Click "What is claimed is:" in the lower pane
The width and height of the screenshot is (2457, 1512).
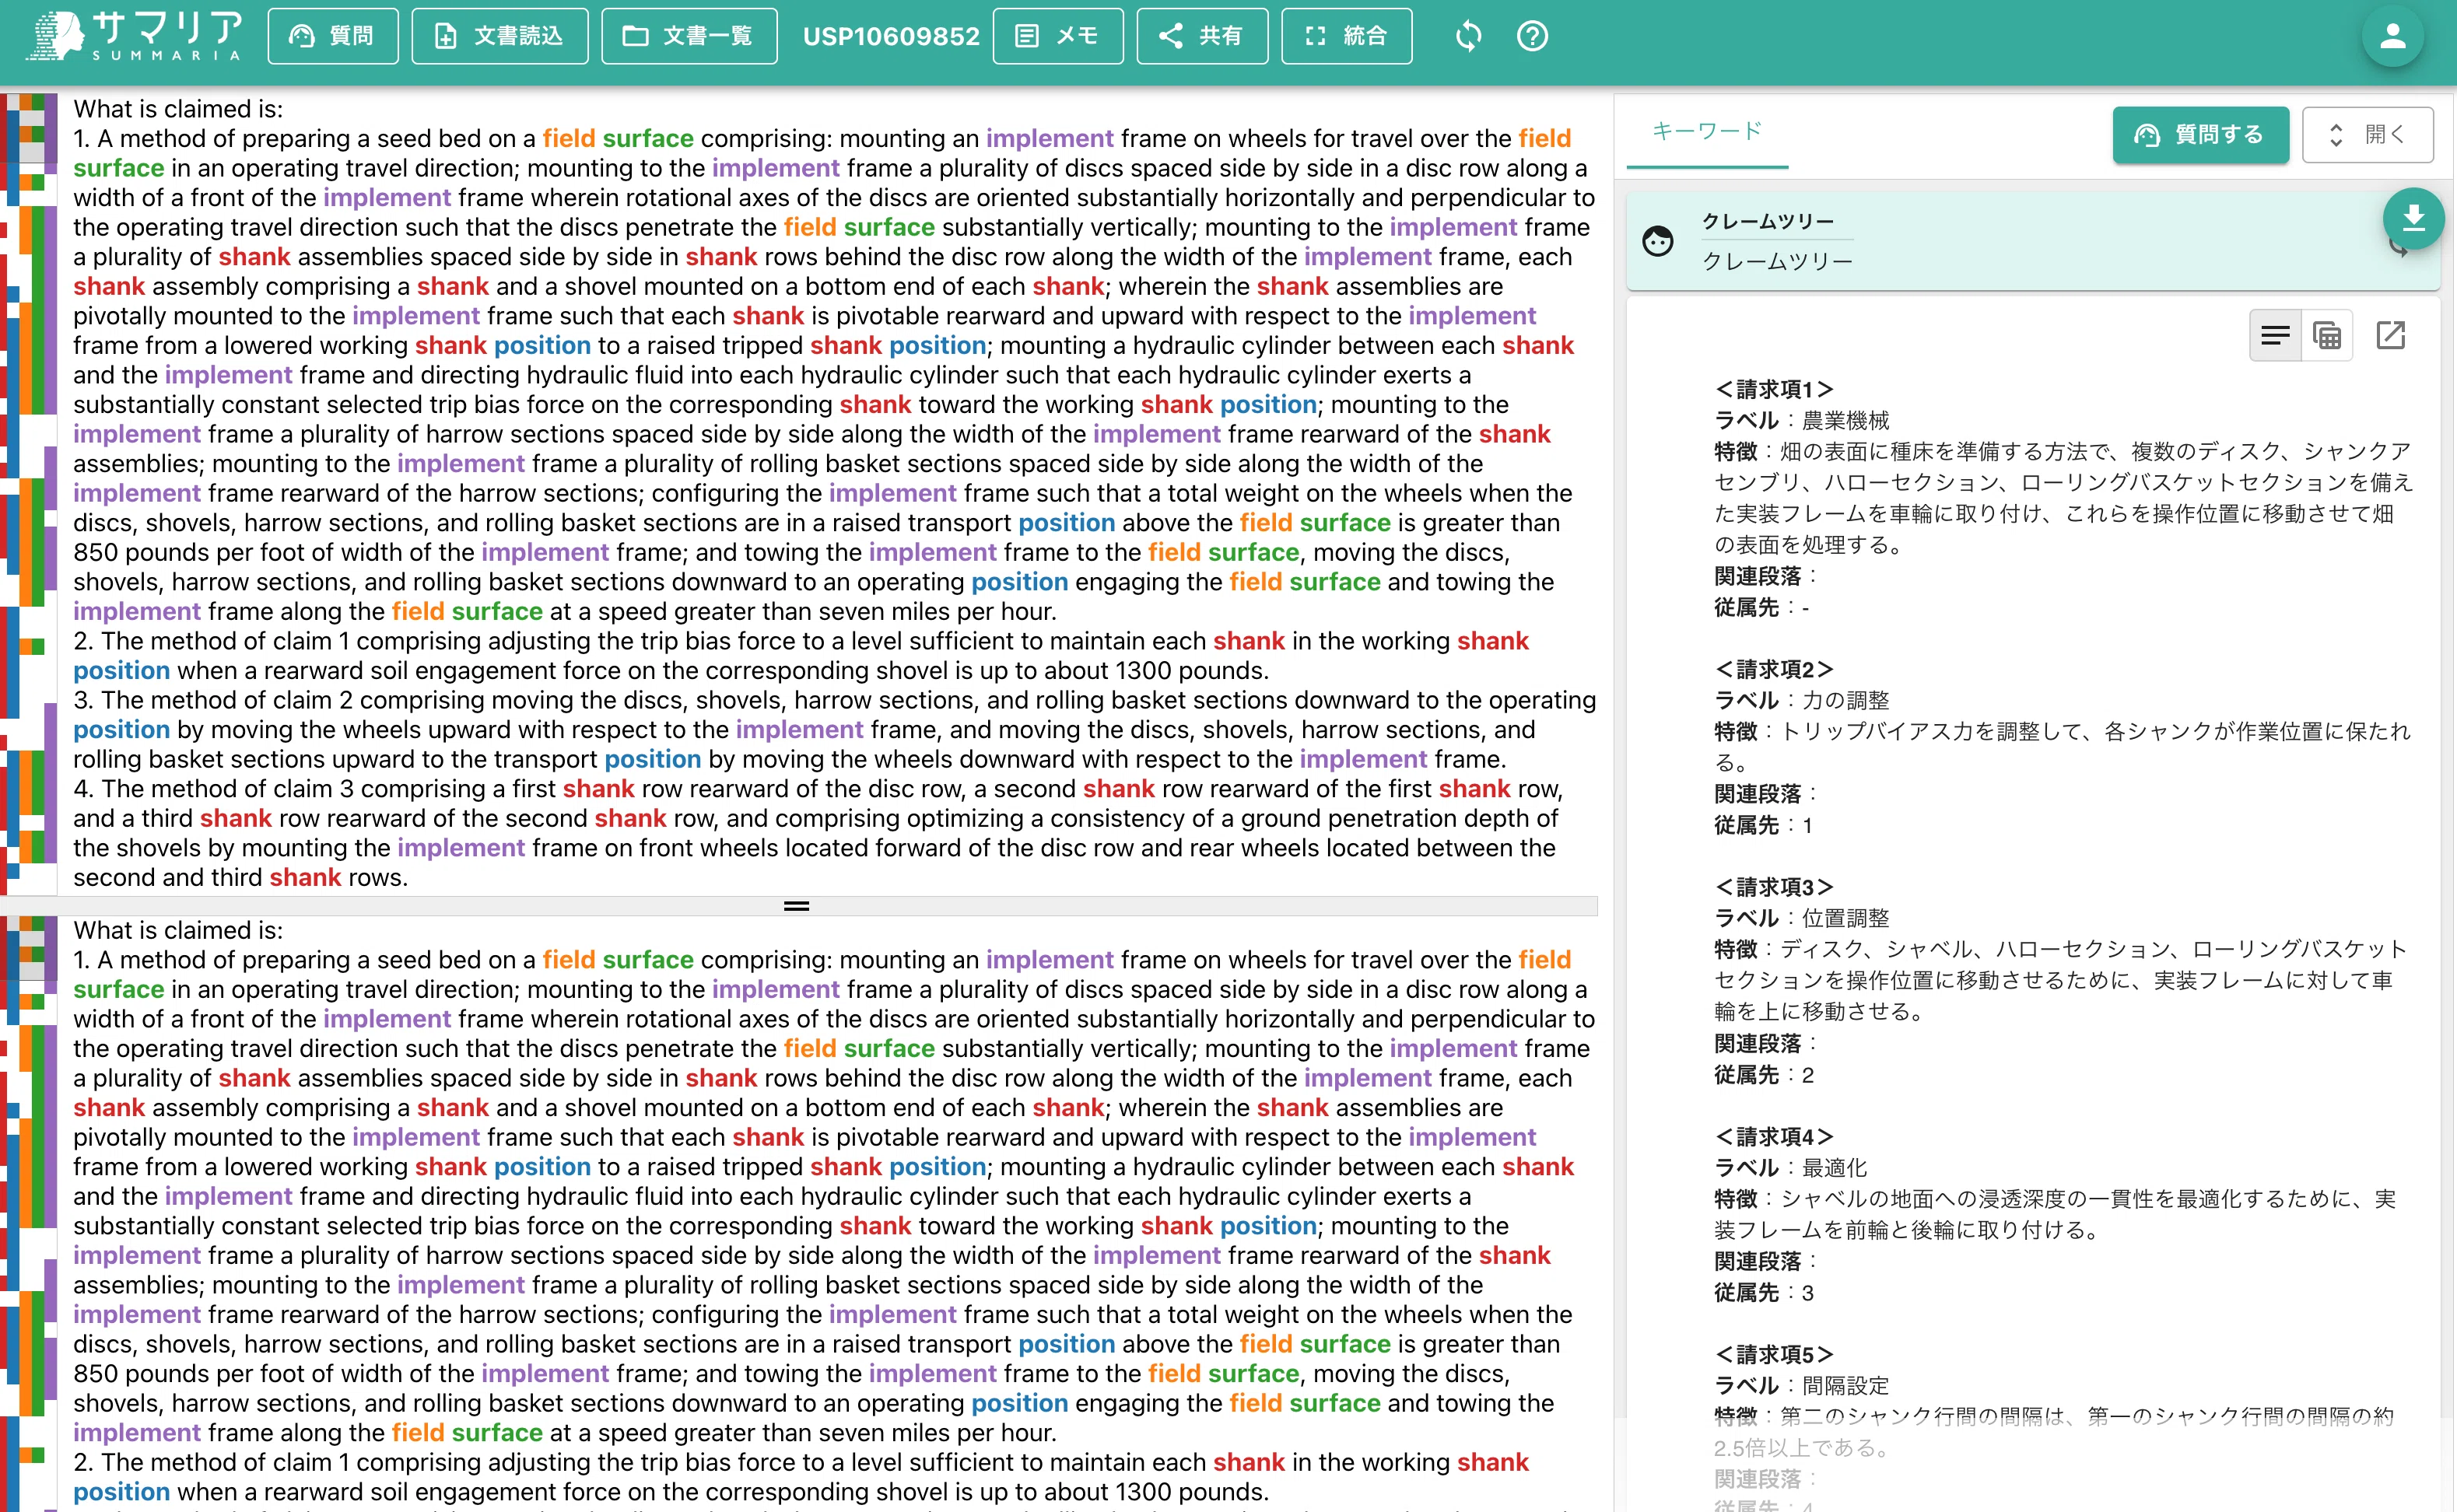178,930
